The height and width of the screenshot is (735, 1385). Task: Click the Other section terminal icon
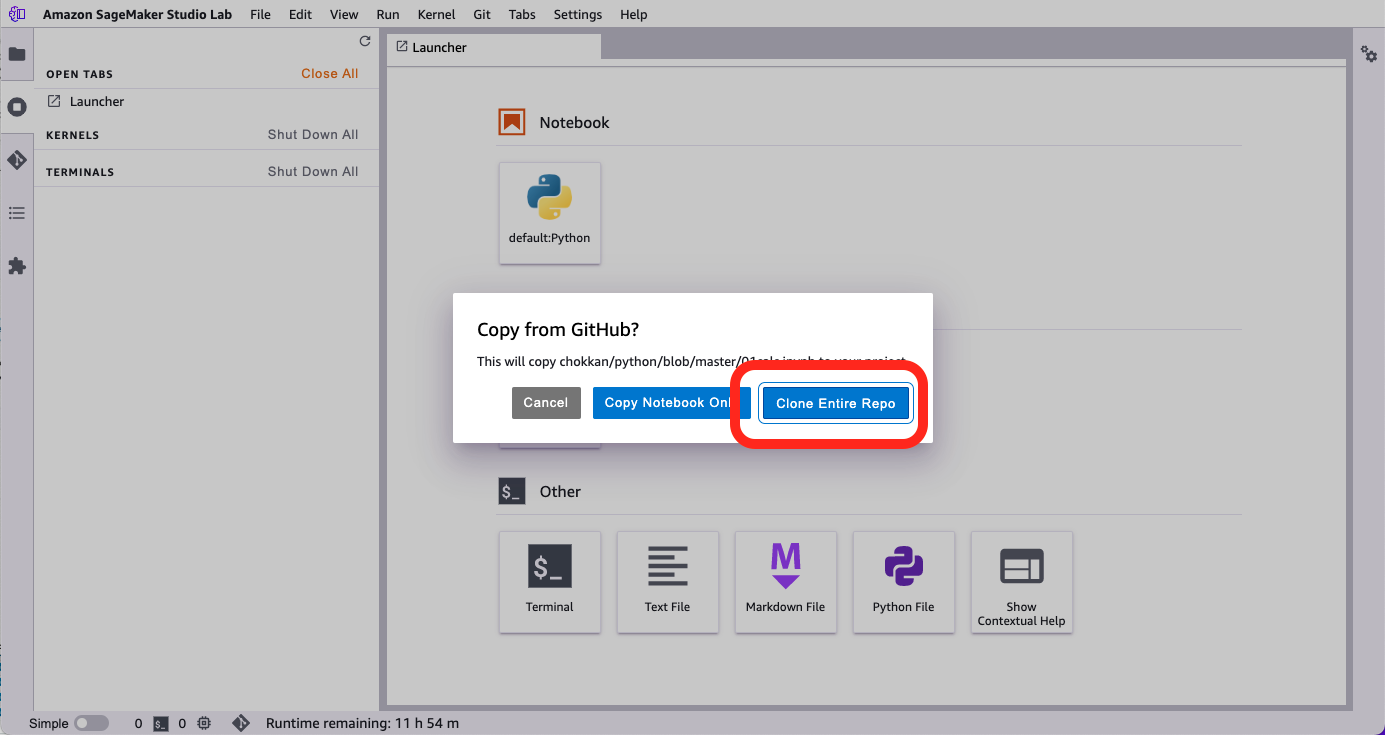tap(512, 491)
